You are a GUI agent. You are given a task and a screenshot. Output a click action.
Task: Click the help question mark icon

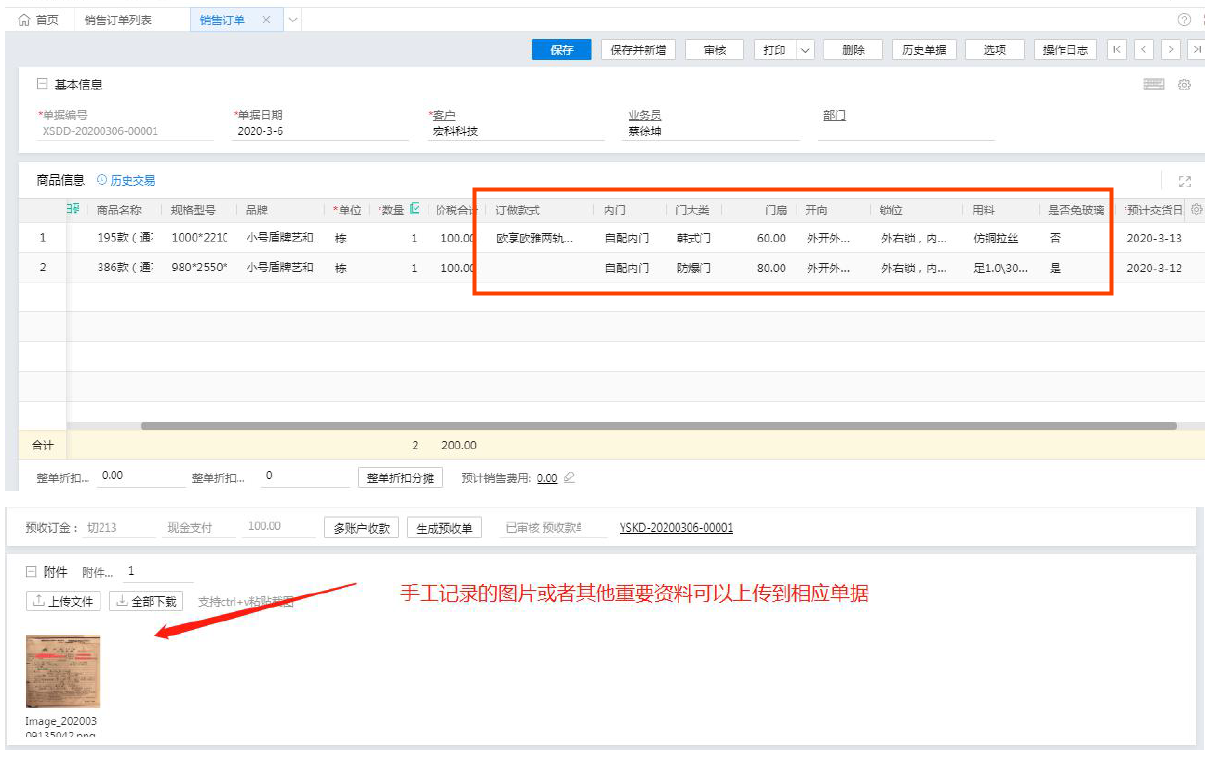pos(1184,20)
